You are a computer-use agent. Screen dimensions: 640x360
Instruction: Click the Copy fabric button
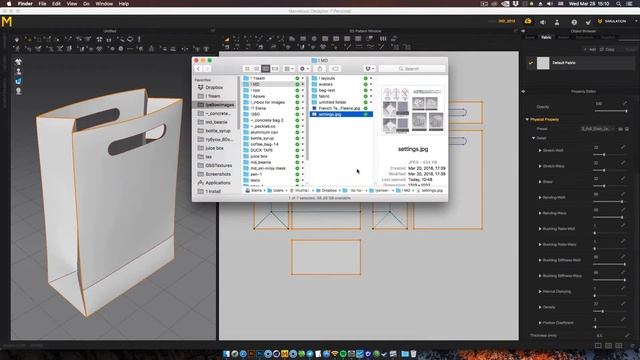[607, 49]
